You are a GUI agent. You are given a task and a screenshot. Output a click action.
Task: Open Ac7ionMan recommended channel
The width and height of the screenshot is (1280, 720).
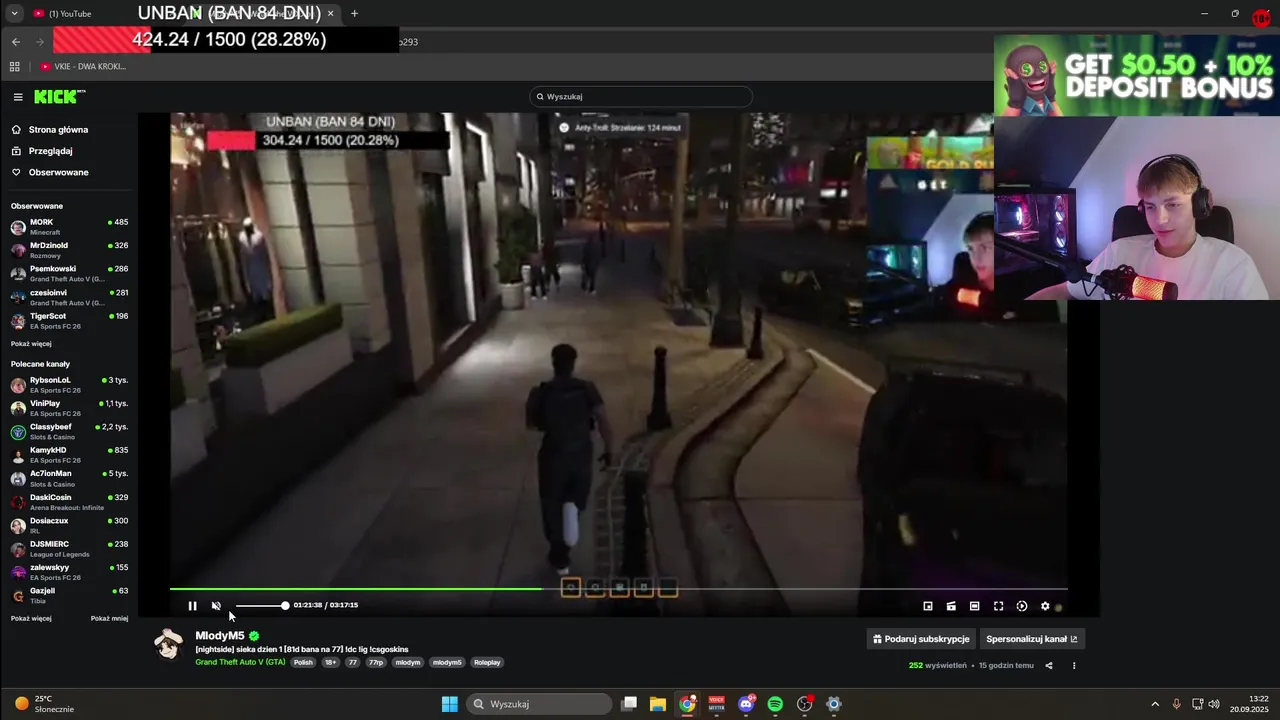point(69,478)
